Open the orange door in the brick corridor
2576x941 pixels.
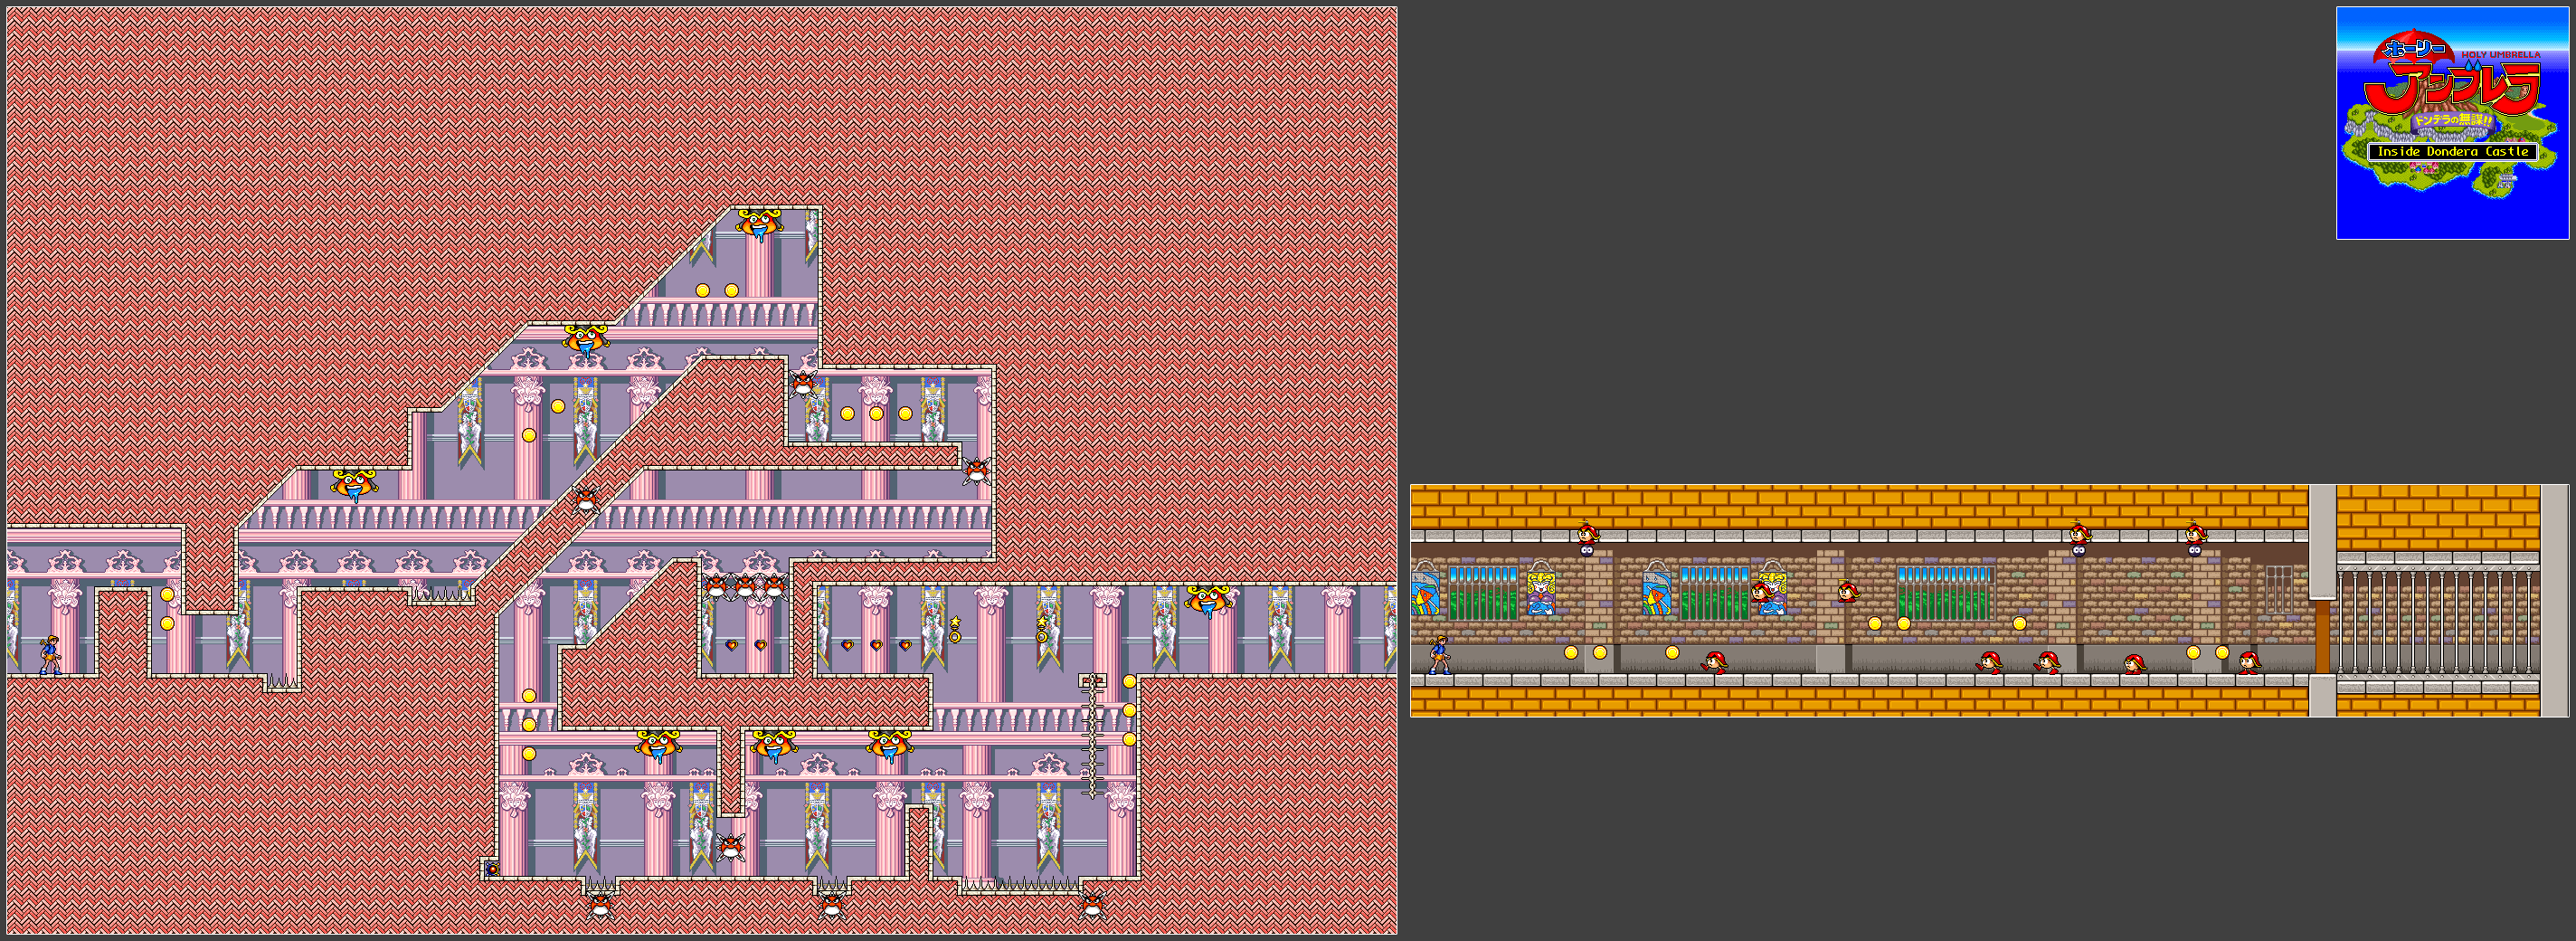[x=2322, y=636]
